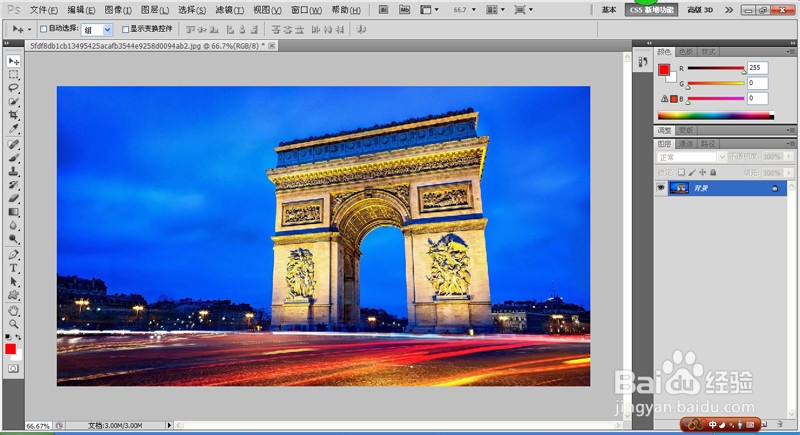This screenshot has height=435, width=800.
Task: Switch to the 基本 workspace
Action: pyautogui.click(x=609, y=10)
